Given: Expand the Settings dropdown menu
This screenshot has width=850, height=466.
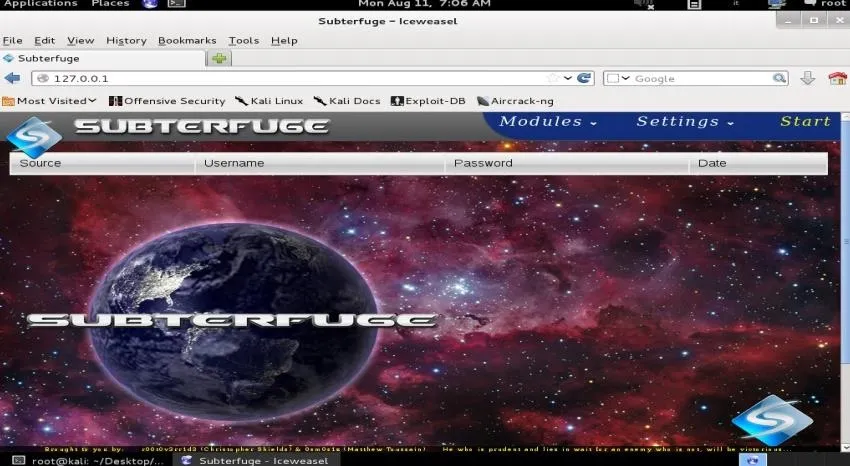Looking at the screenshot, I should point(685,121).
